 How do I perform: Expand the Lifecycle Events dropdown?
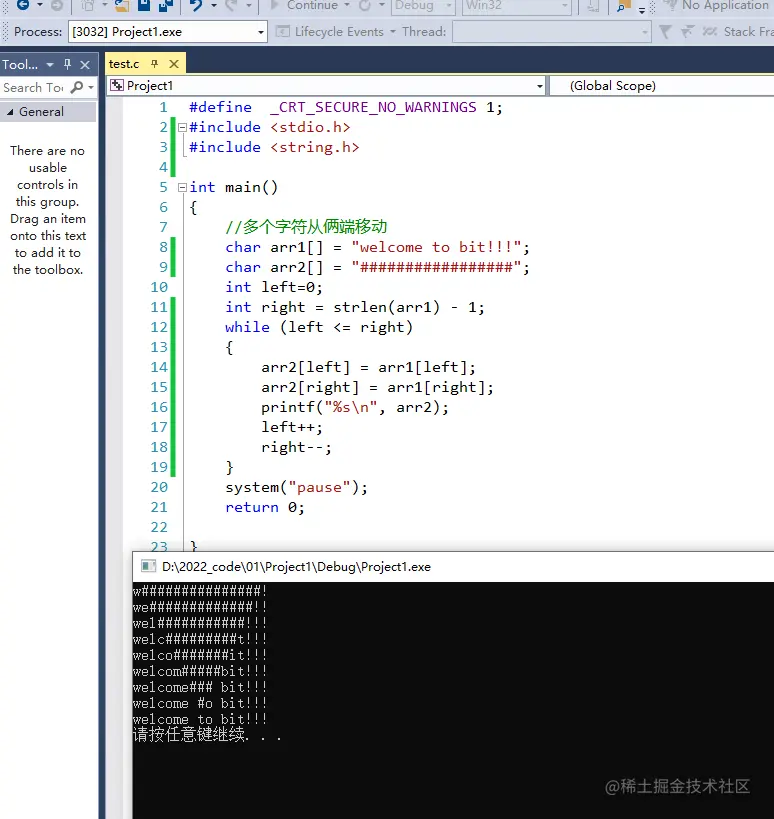tap(393, 32)
